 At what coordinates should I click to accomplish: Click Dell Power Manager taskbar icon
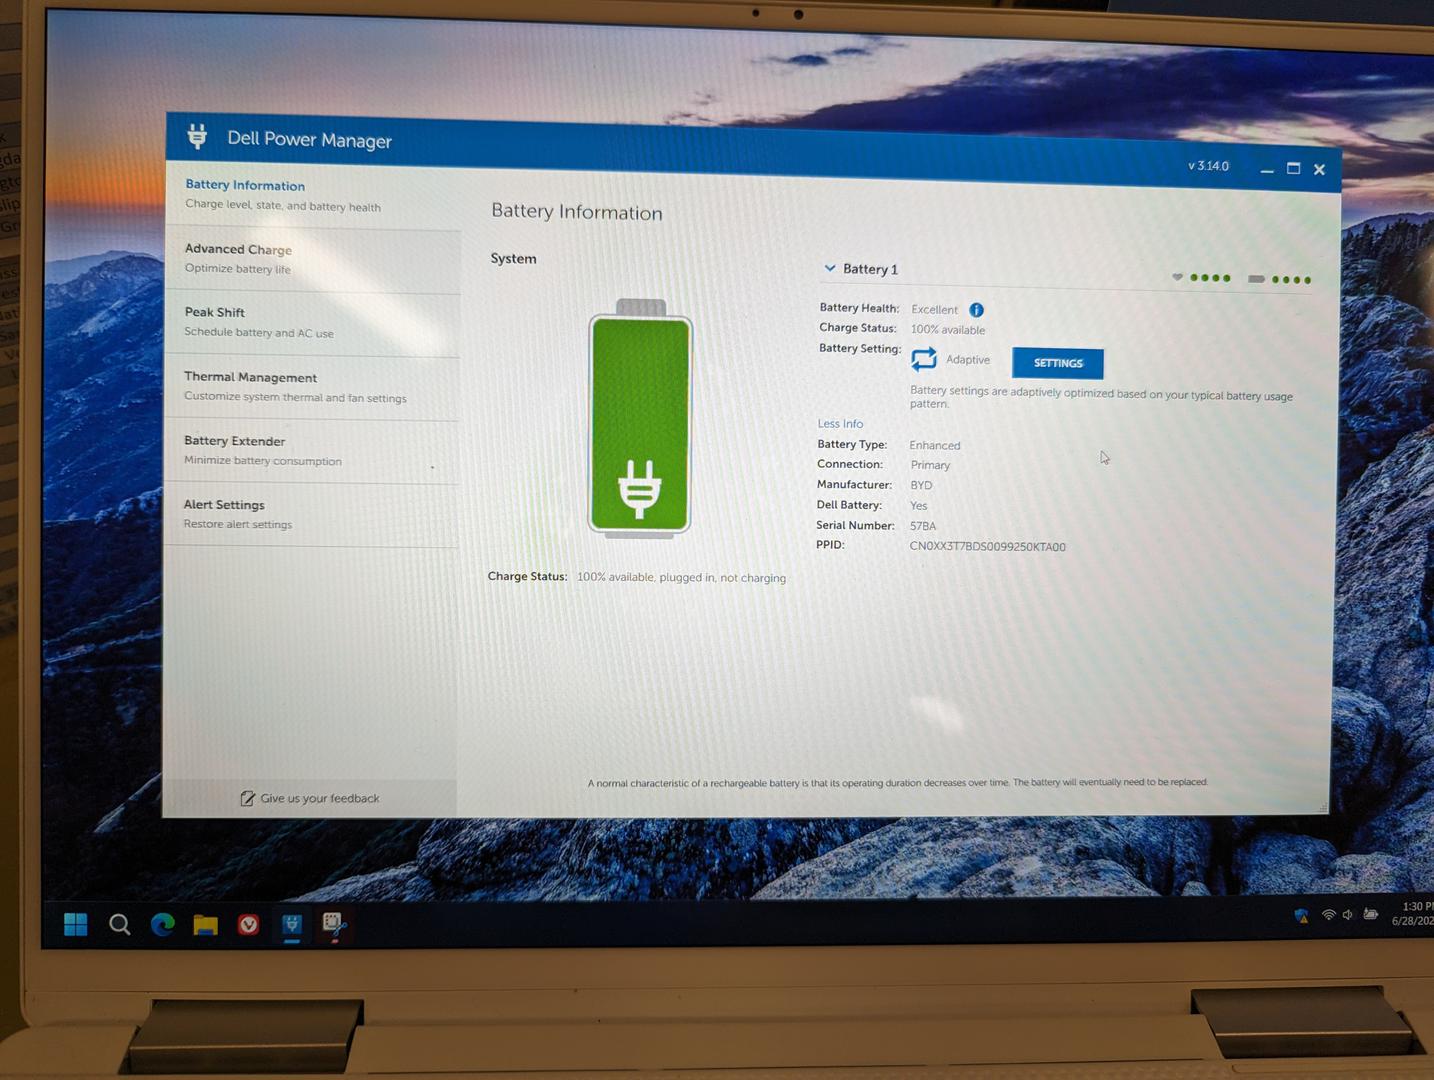[x=292, y=925]
